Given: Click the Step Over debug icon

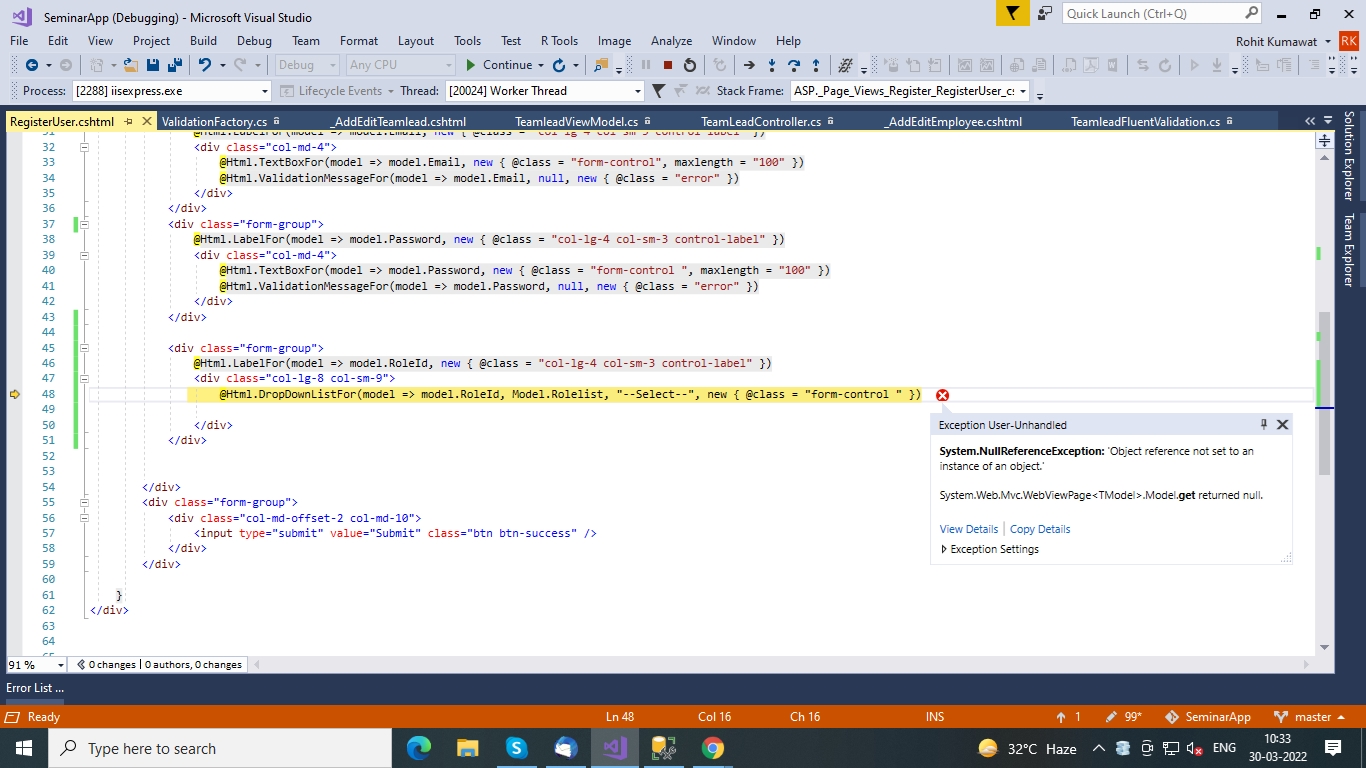Looking at the screenshot, I should [x=794, y=65].
